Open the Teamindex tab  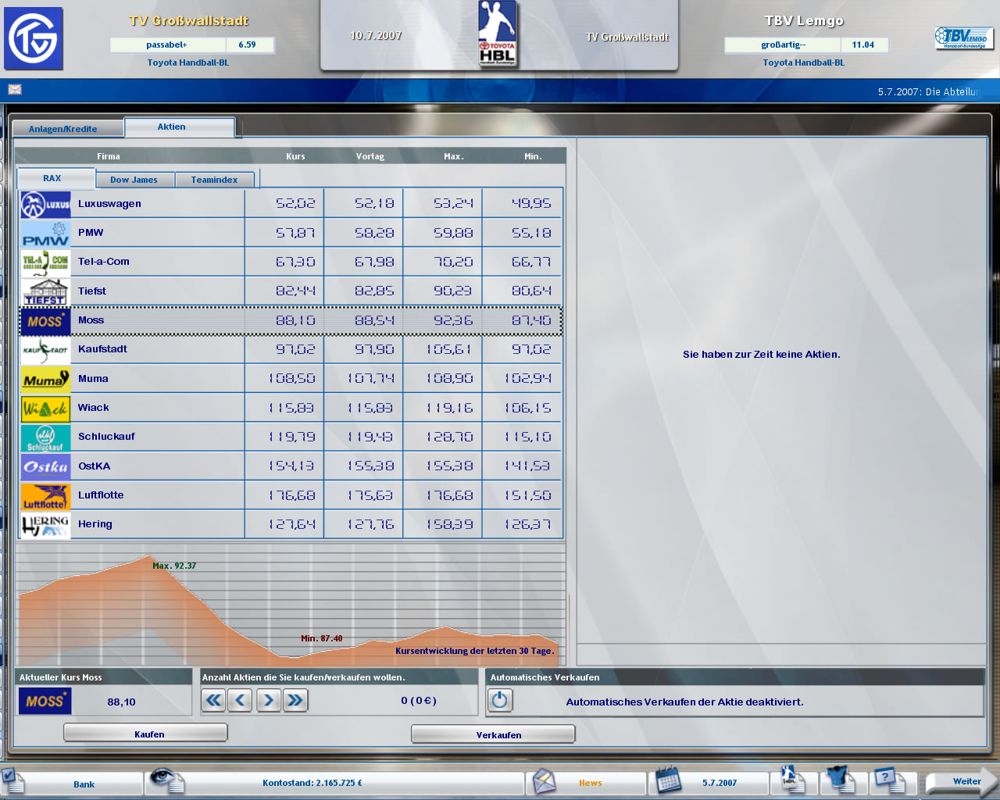(x=215, y=180)
